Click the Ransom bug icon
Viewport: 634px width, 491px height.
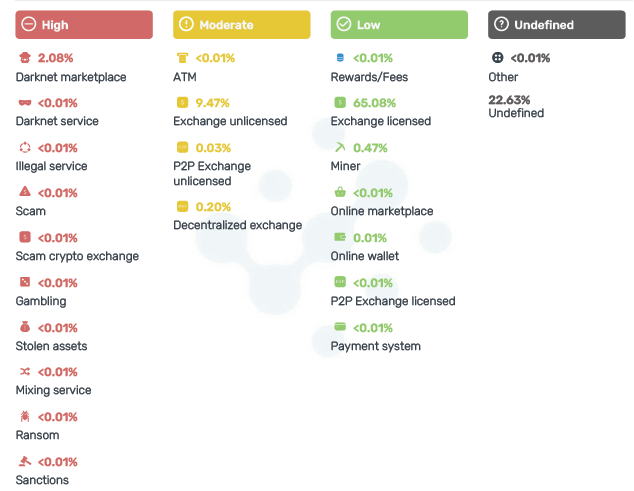pos(25,417)
